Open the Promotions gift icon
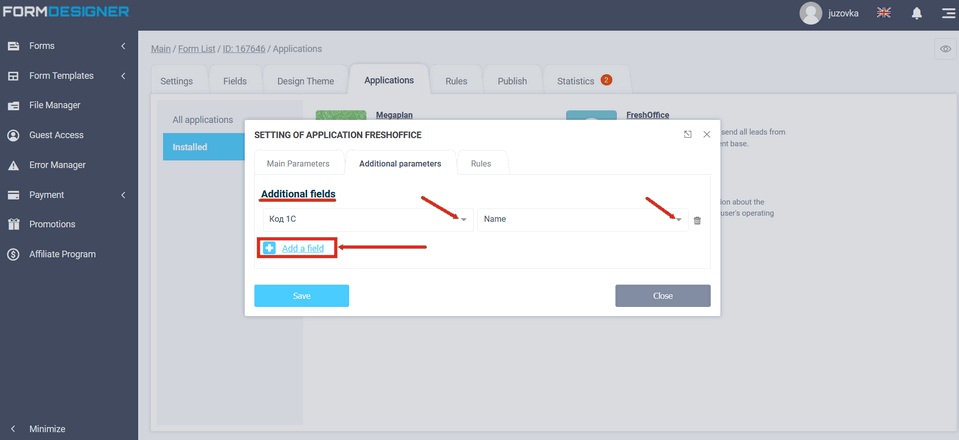The width and height of the screenshot is (959, 440). click(x=13, y=224)
